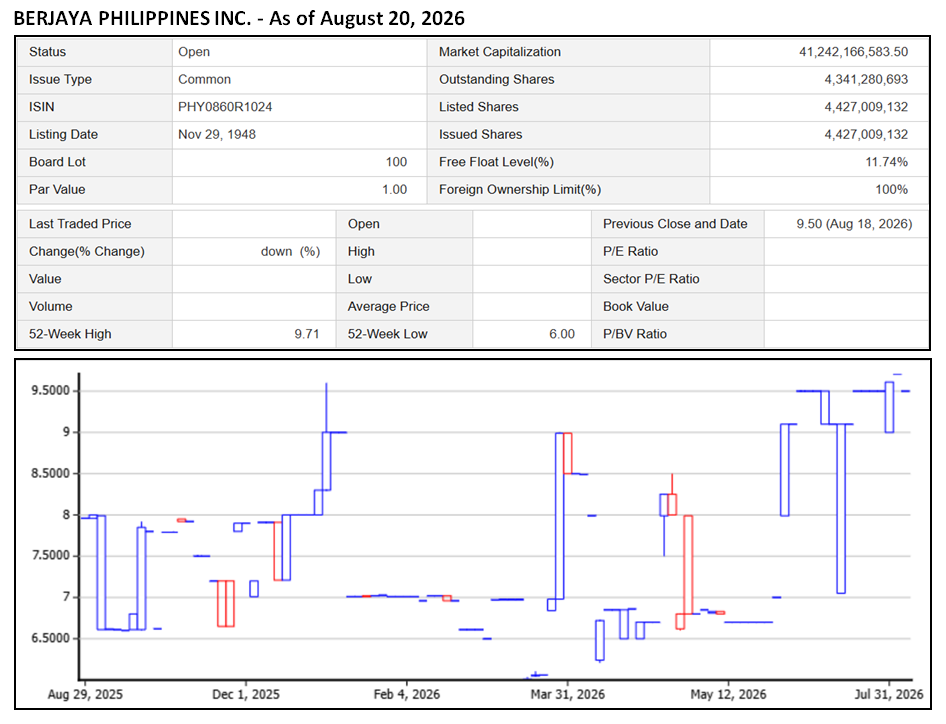Click the 'down (%)' change text
This screenshot has width=946, height=724.
(290, 252)
